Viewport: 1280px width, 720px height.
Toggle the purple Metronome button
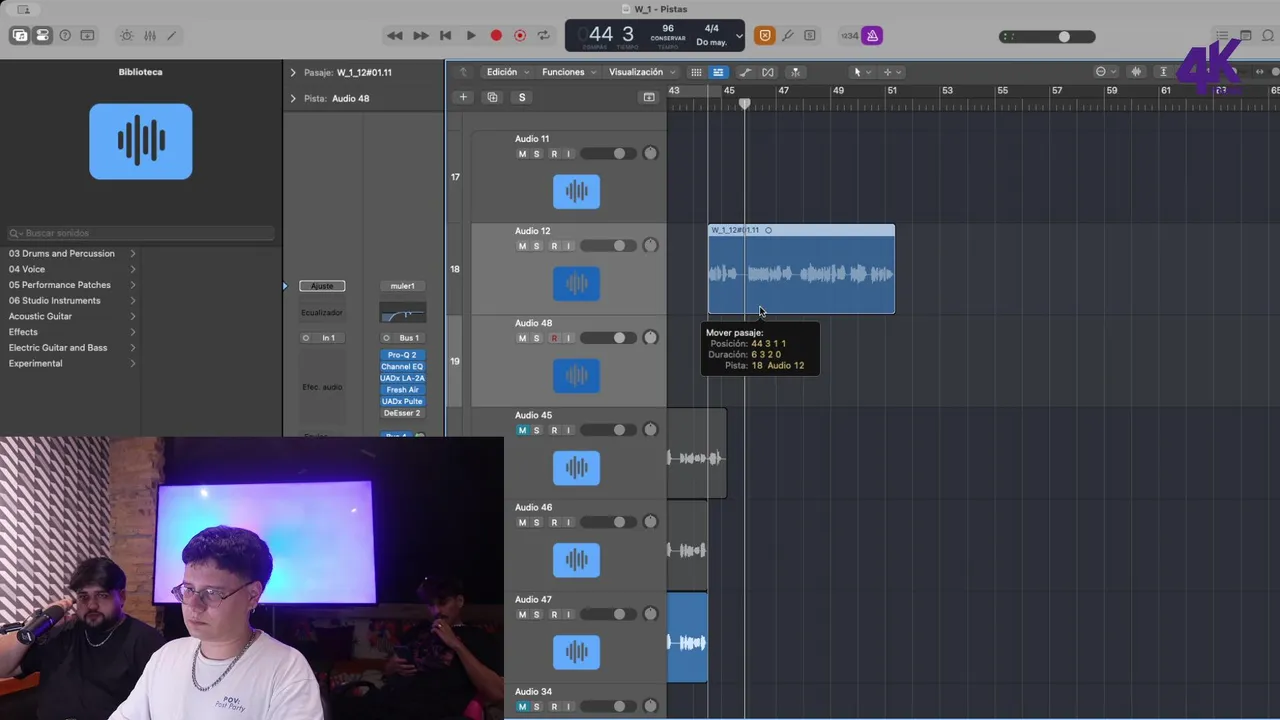pyautogui.click(x=872, y=35)
